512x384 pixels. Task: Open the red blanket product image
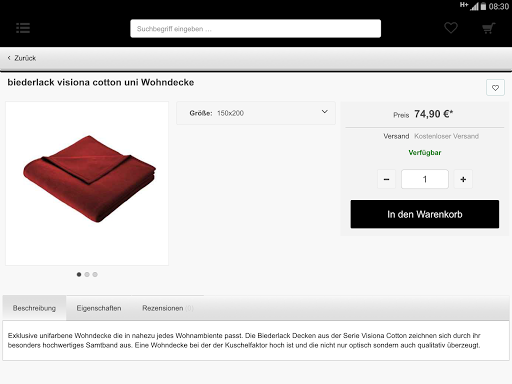click(x=87, y=183)
